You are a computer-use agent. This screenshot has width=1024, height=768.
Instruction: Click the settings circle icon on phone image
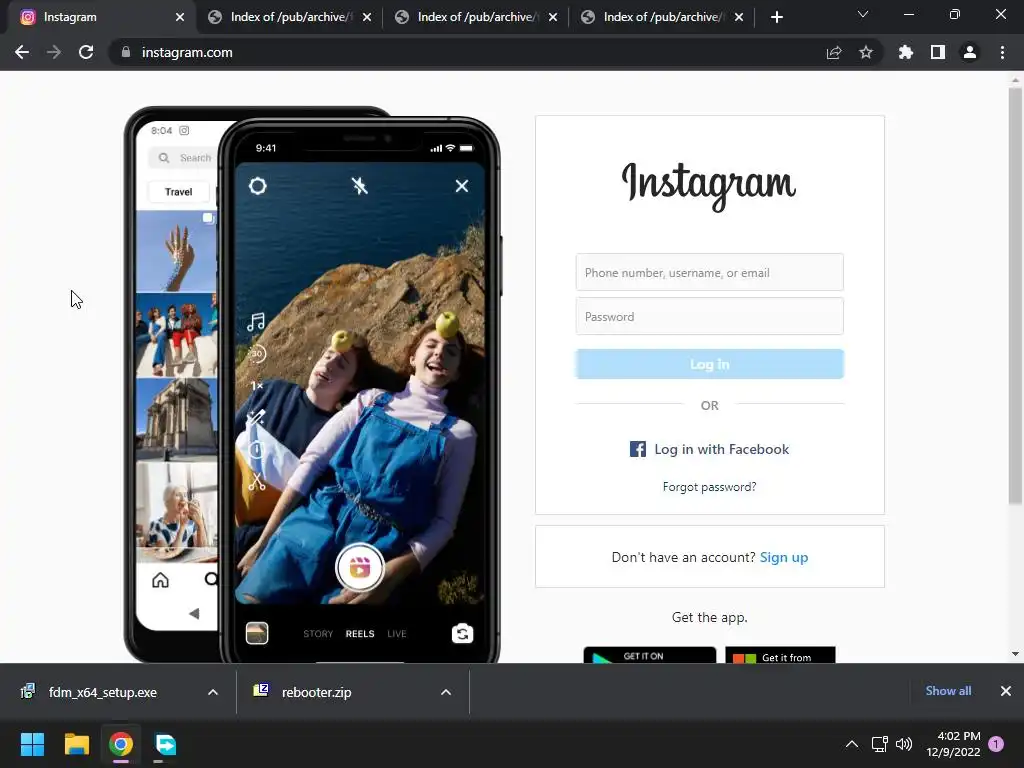click(x=257, y=186)
